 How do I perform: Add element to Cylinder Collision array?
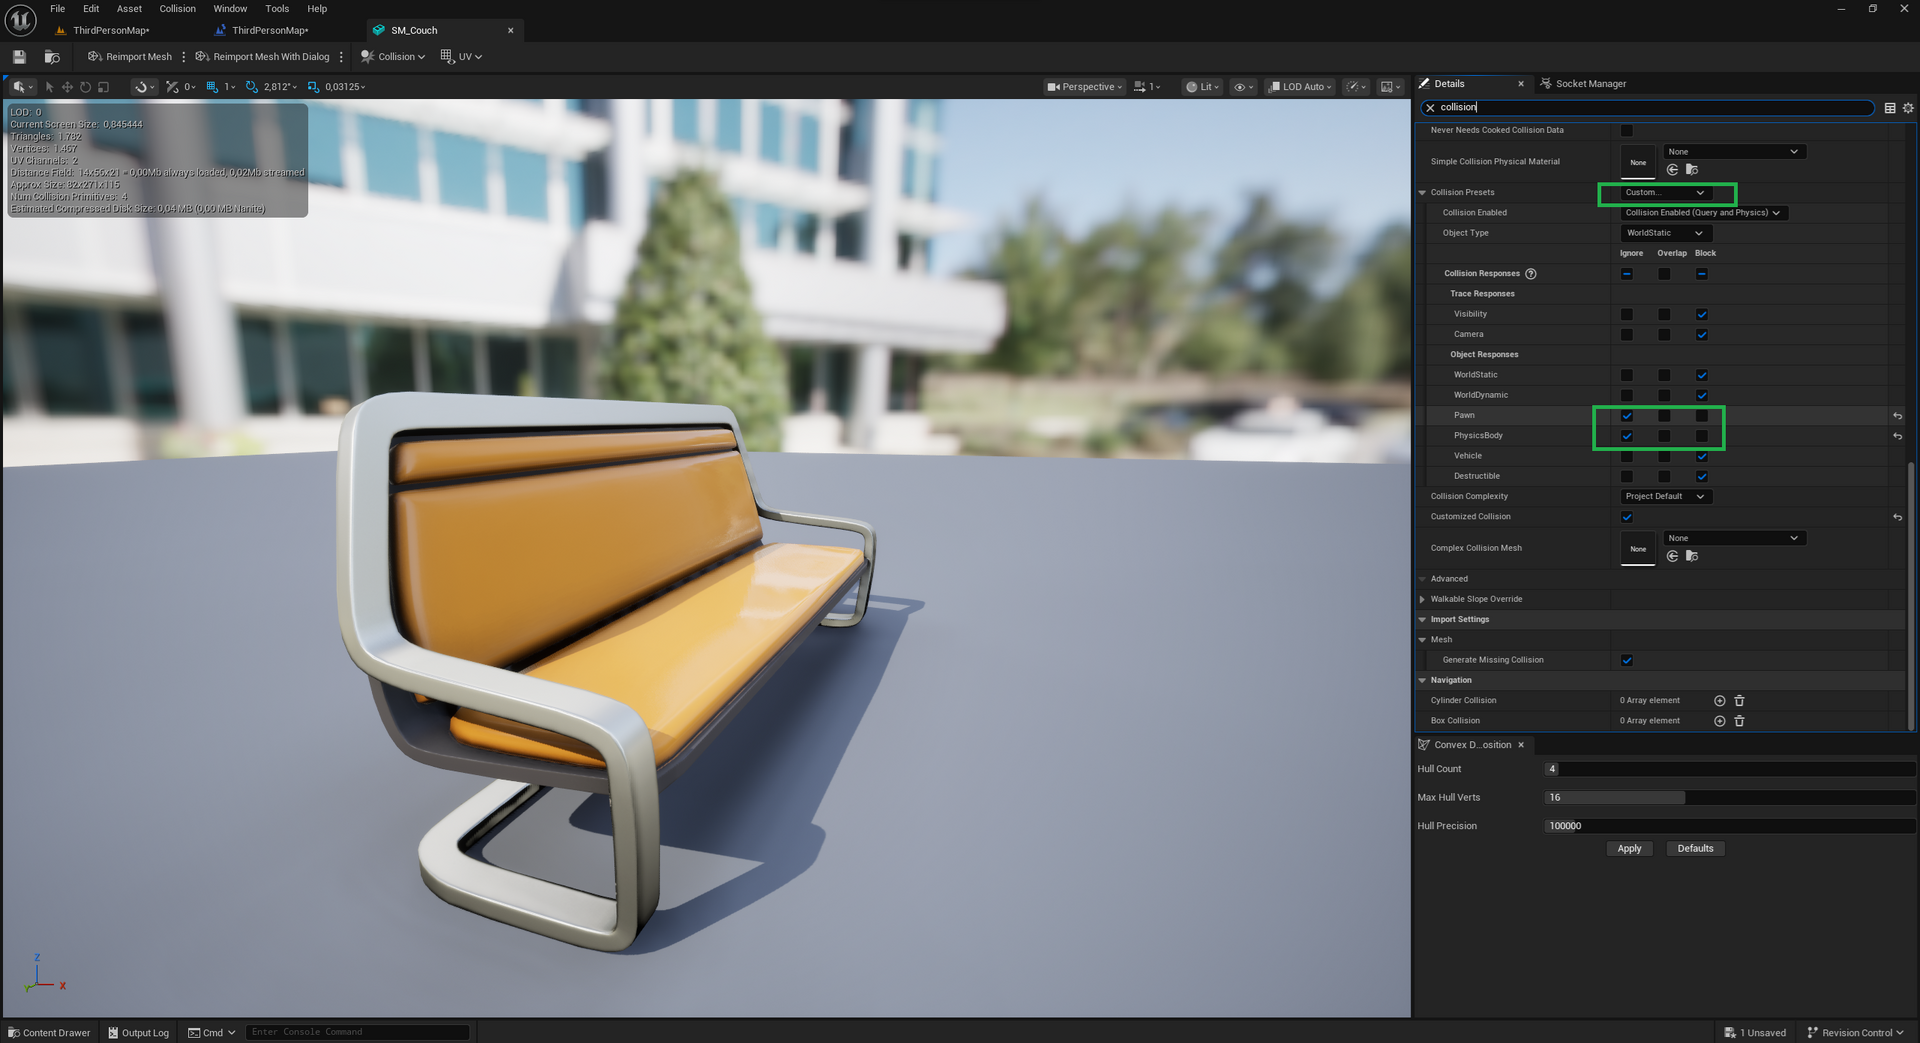[1719, 701]
